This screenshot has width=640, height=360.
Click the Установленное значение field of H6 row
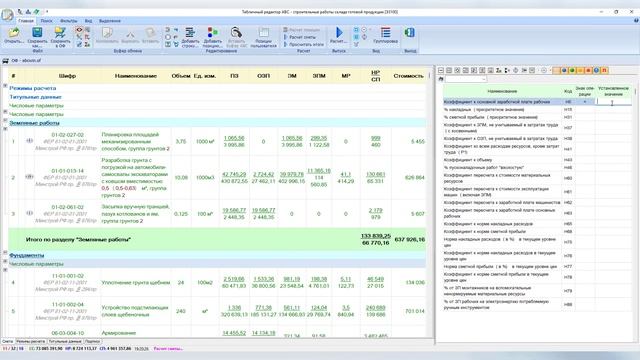pyautogui.click(x=613, y=102)
